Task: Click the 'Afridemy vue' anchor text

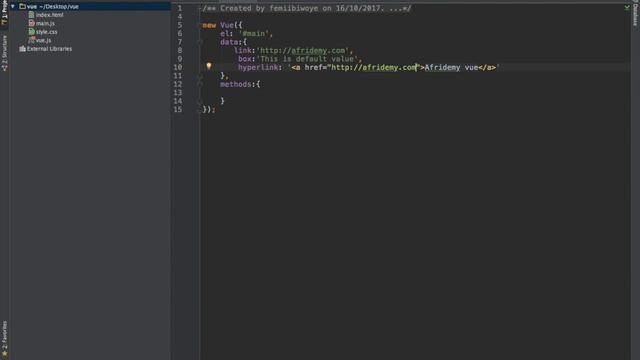Action: 451,68
